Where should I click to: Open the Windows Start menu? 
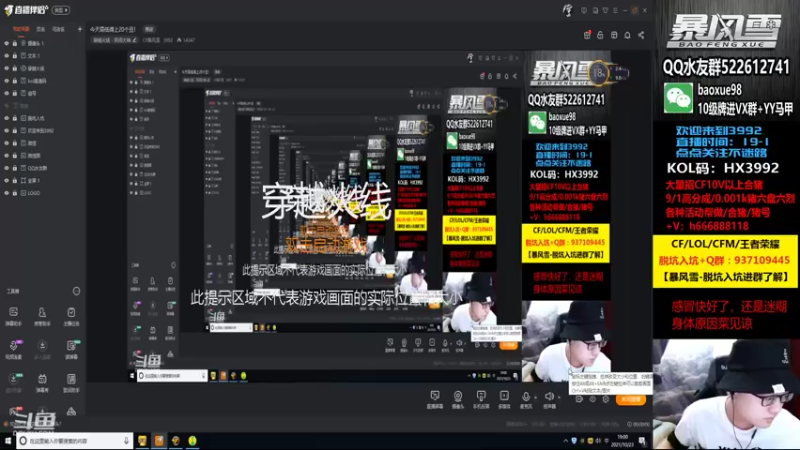coord(8,440)
